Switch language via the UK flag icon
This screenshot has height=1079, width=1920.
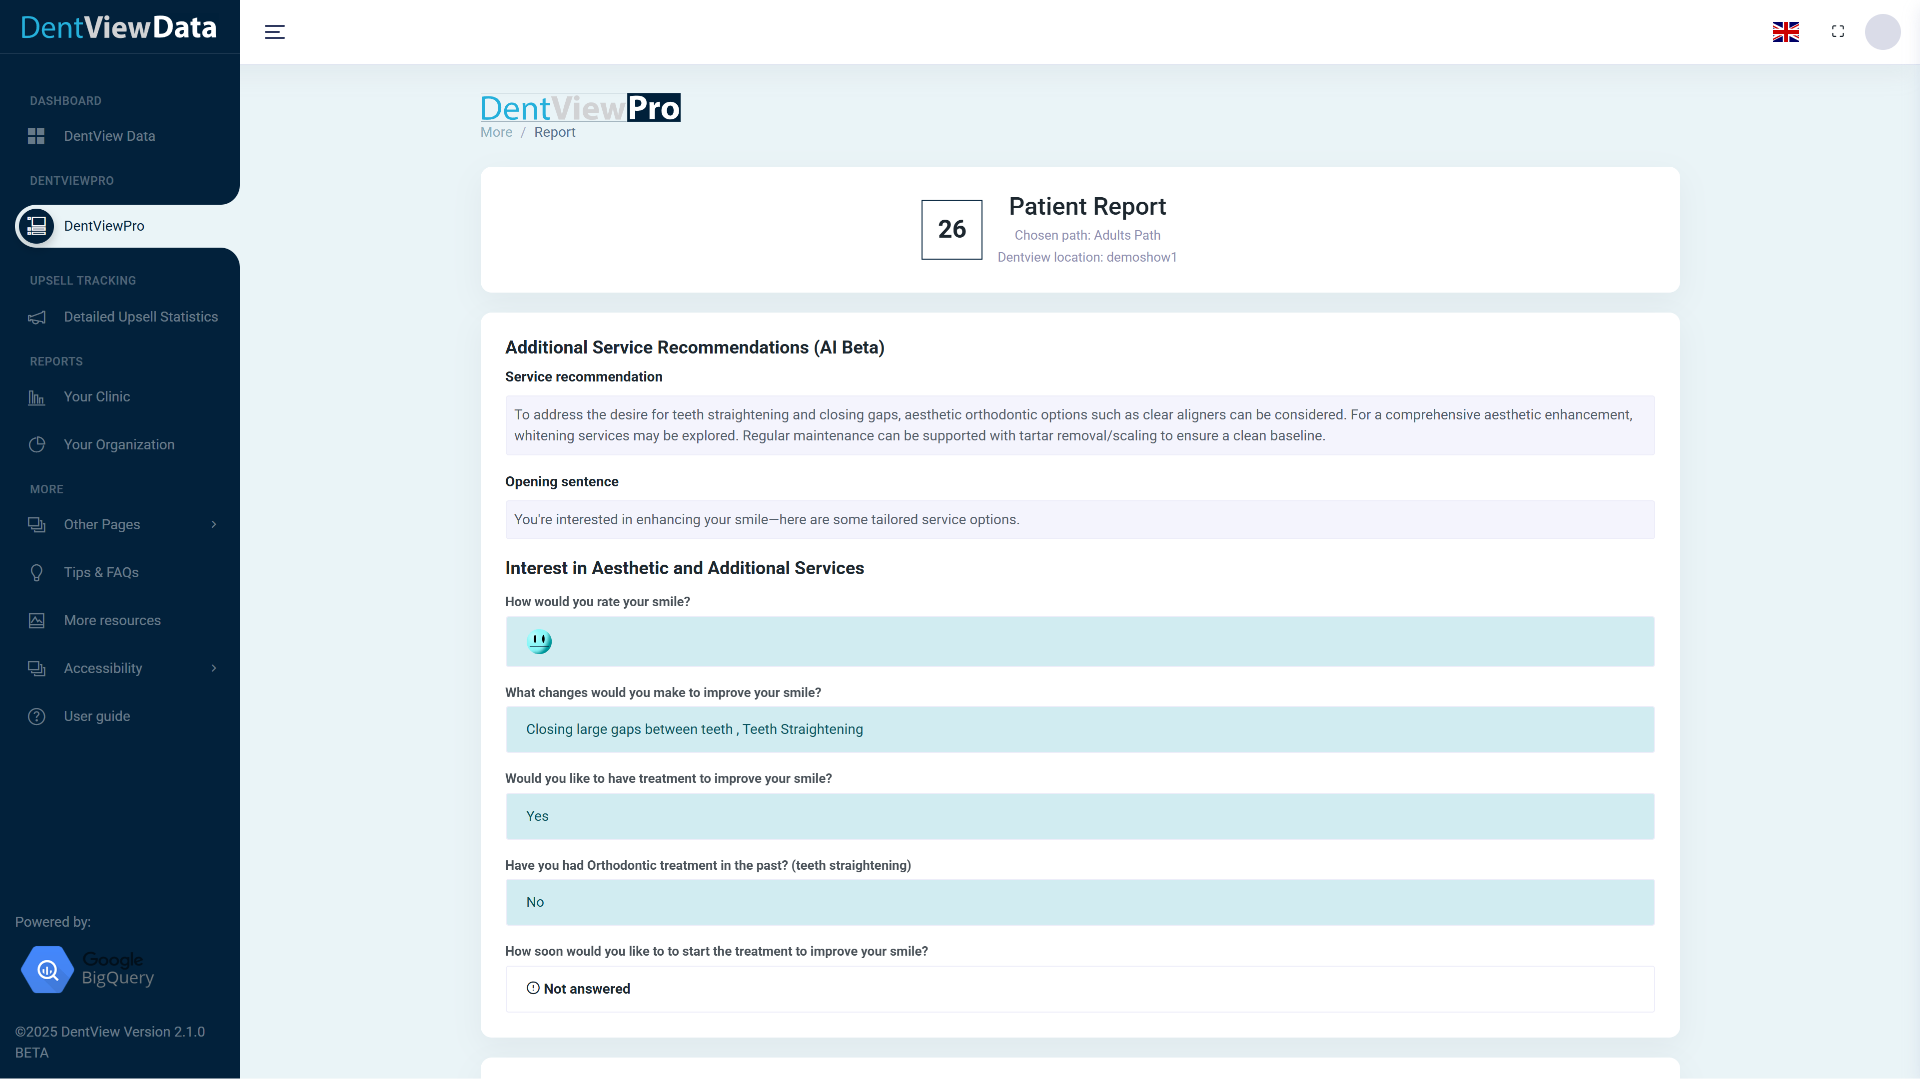(1786, 32)
